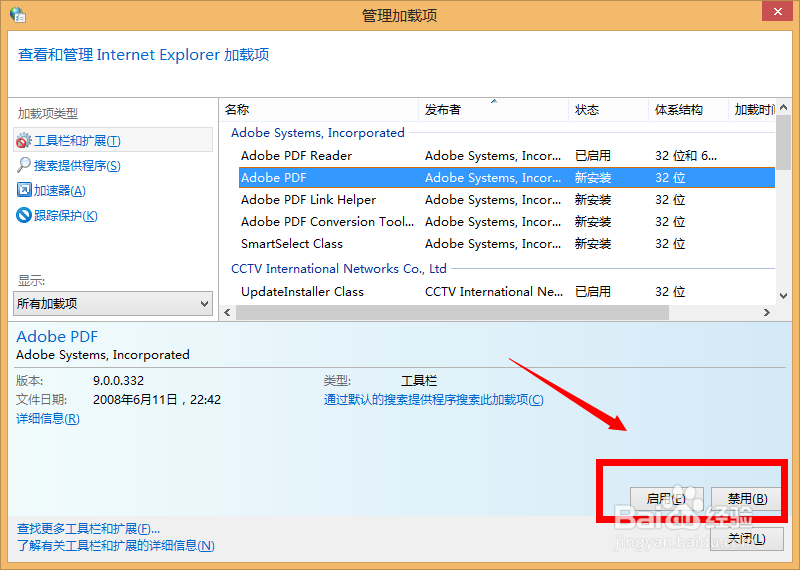800x570 pixels.
Task: Click scroll up arrow of add-on list
Action: (784, 107)
